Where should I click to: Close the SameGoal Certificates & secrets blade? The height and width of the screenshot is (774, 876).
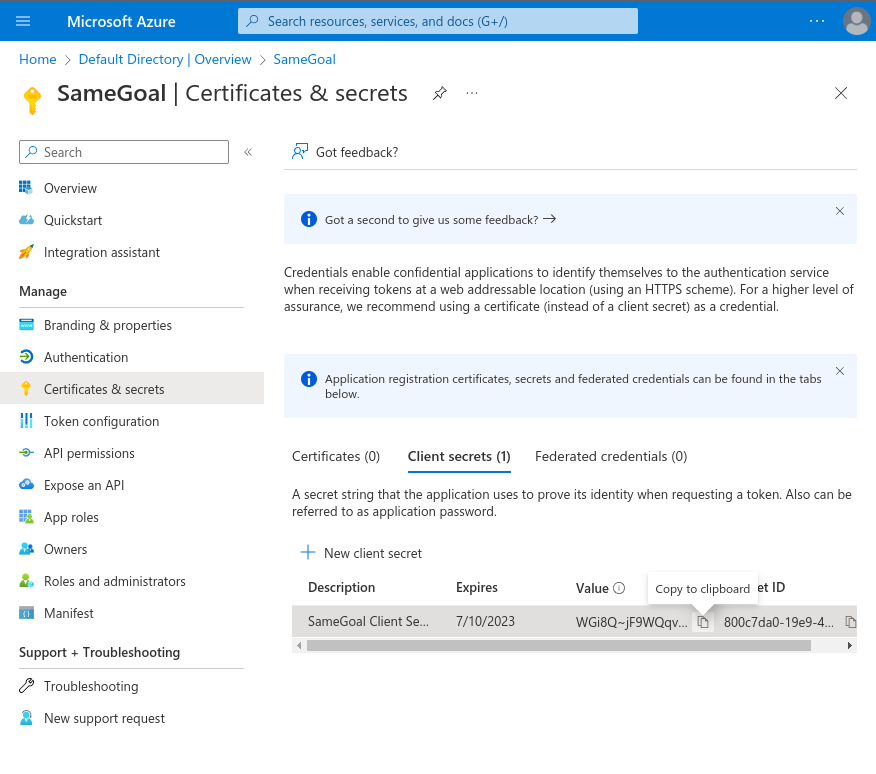click(841, 93)
